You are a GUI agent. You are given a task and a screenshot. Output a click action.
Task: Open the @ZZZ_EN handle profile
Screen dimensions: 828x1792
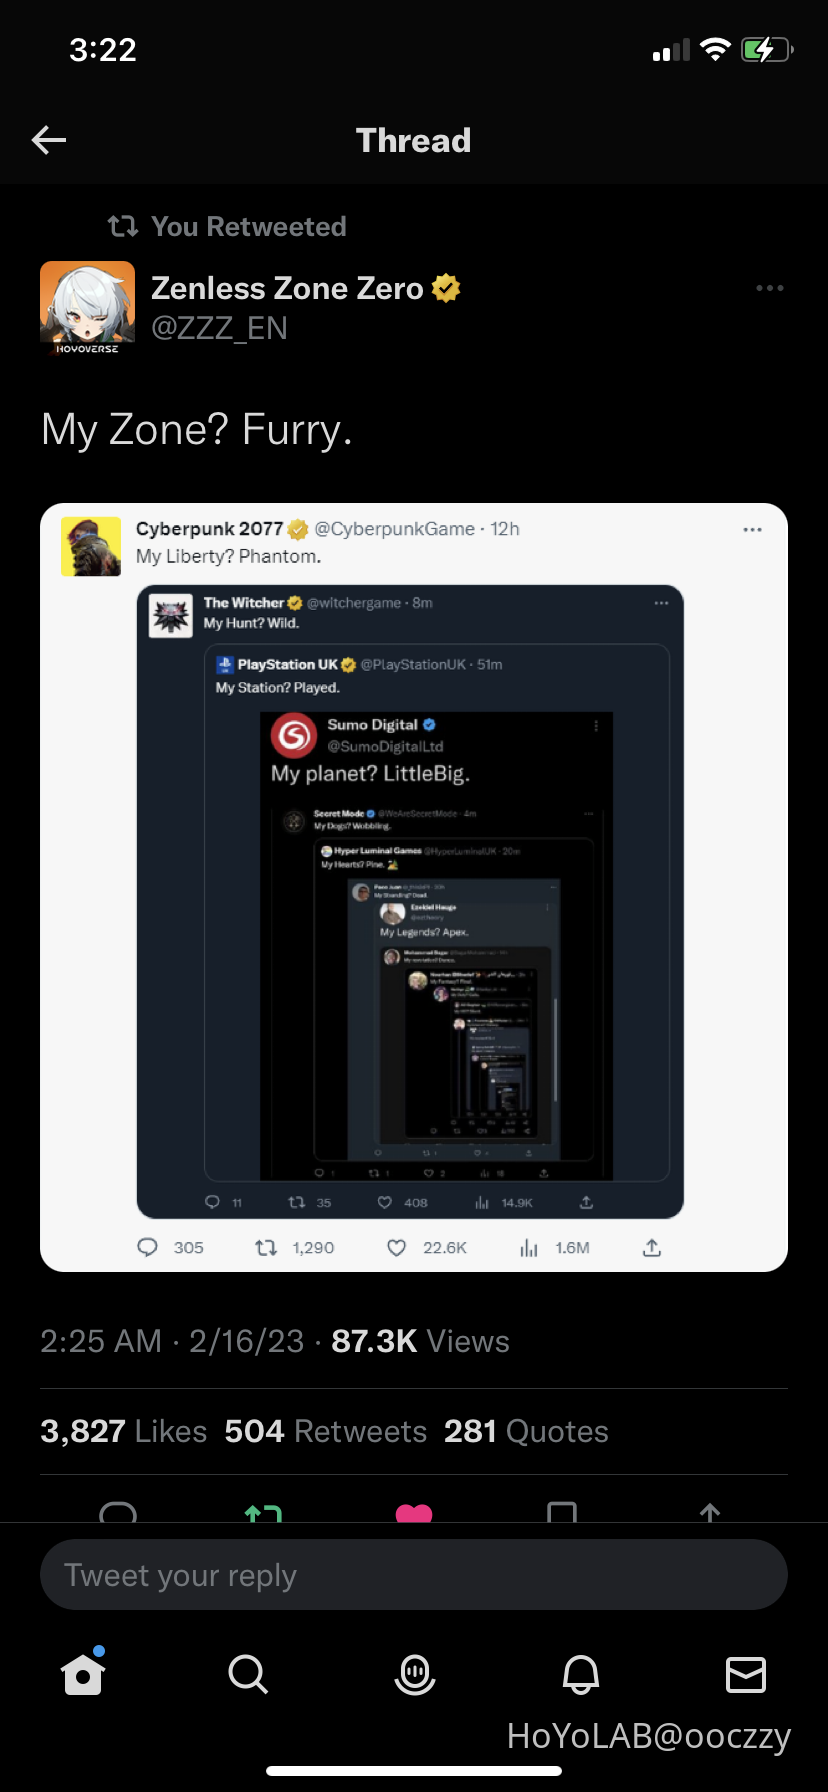point(219,328)
